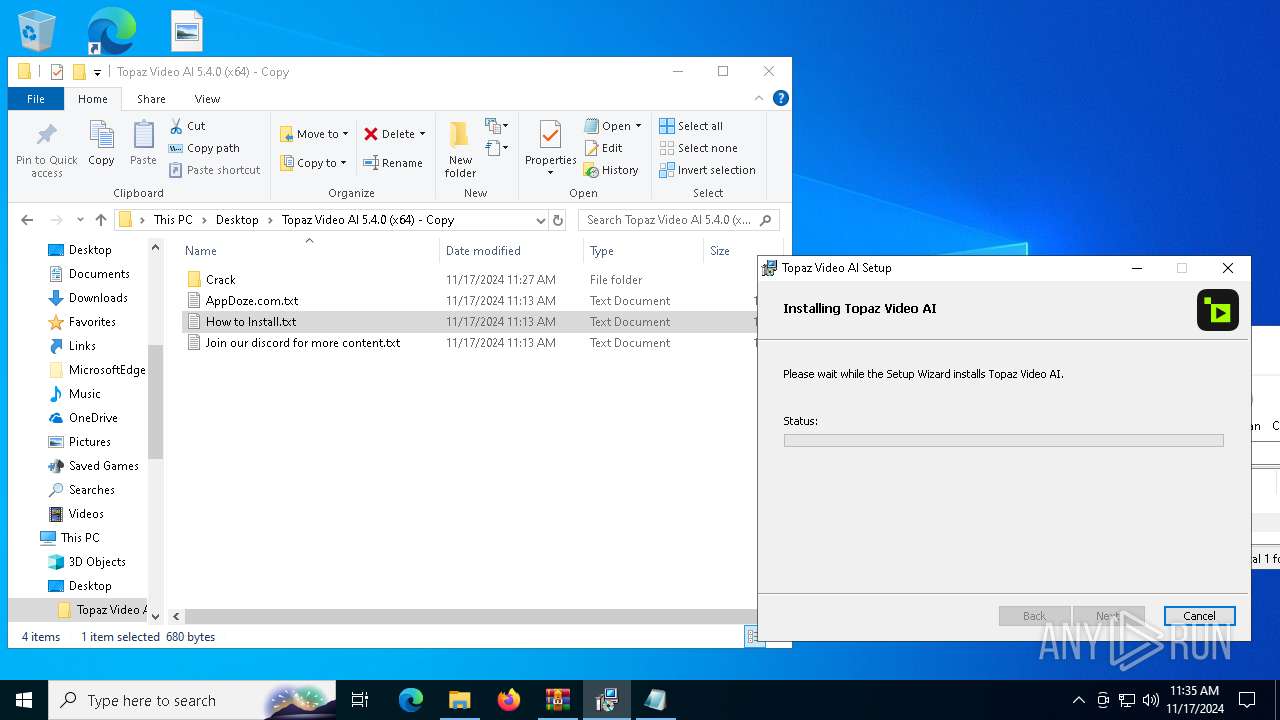
Task: Select the Crack folder
Action: click(220, 280)
